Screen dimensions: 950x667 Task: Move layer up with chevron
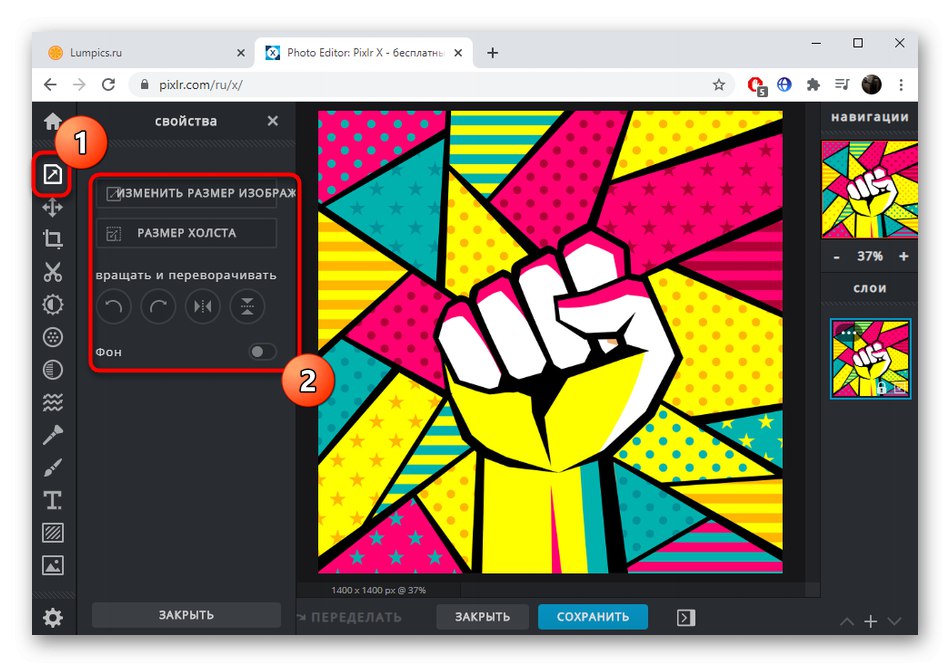[847, 622]
